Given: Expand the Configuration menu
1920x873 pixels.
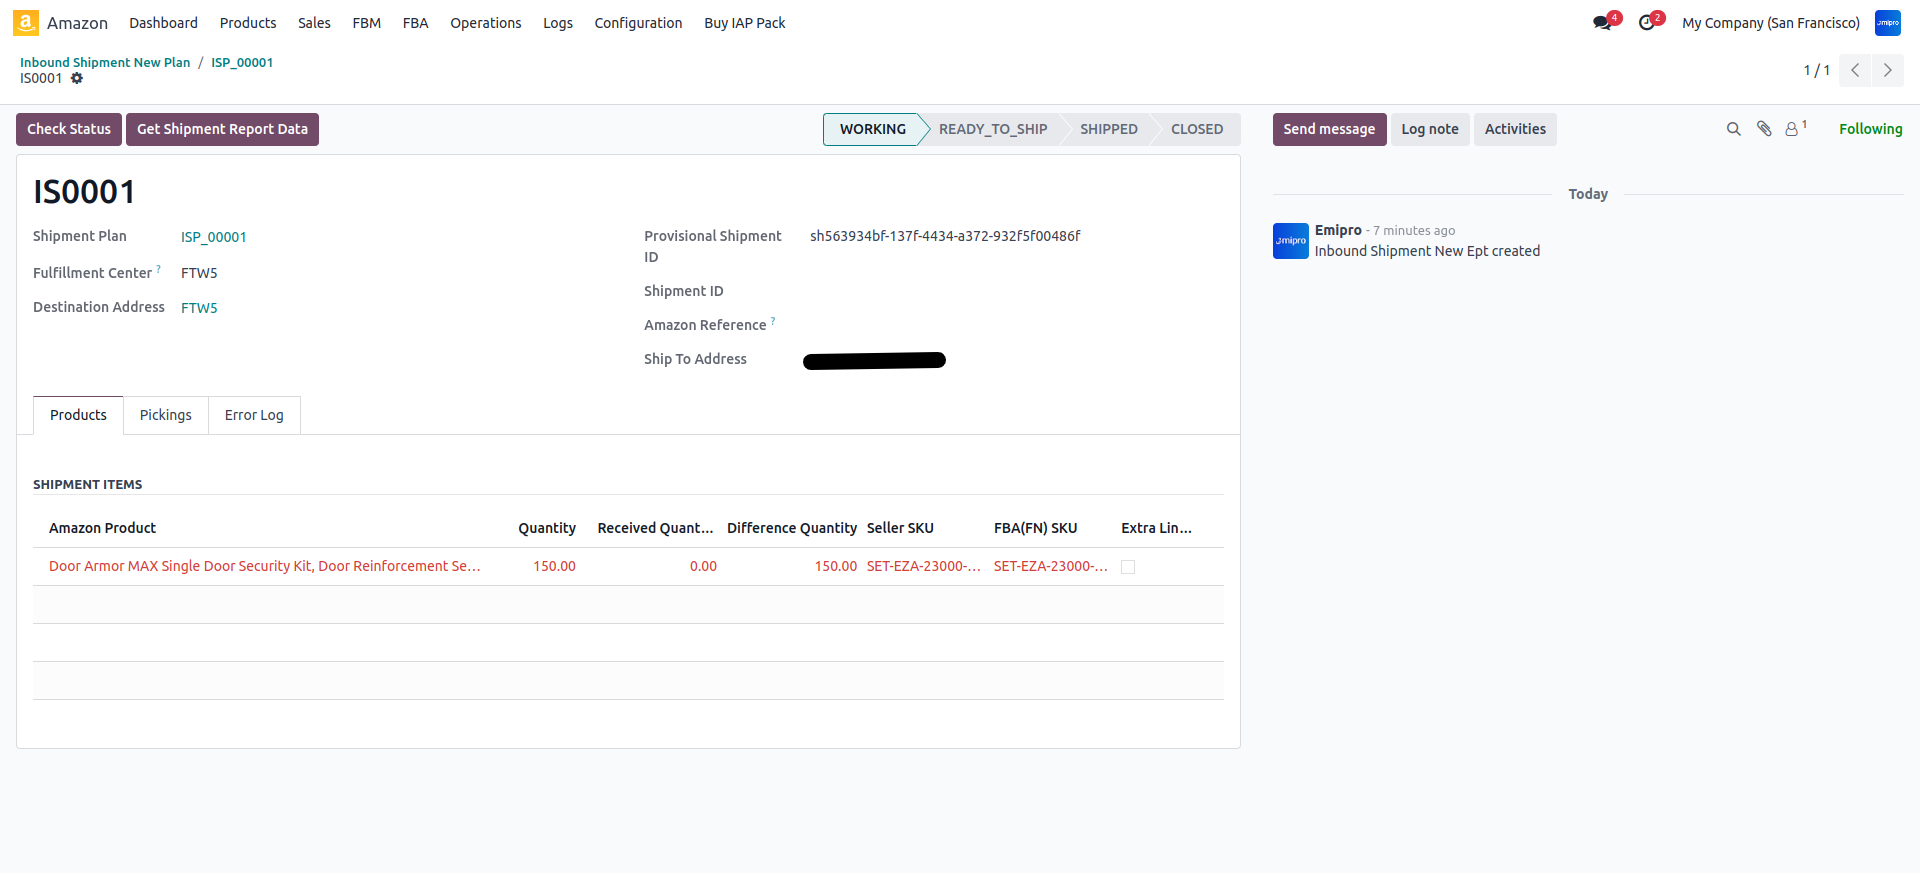Looking at the screenshot, I should pyautogui.click(x=638, y=23).
